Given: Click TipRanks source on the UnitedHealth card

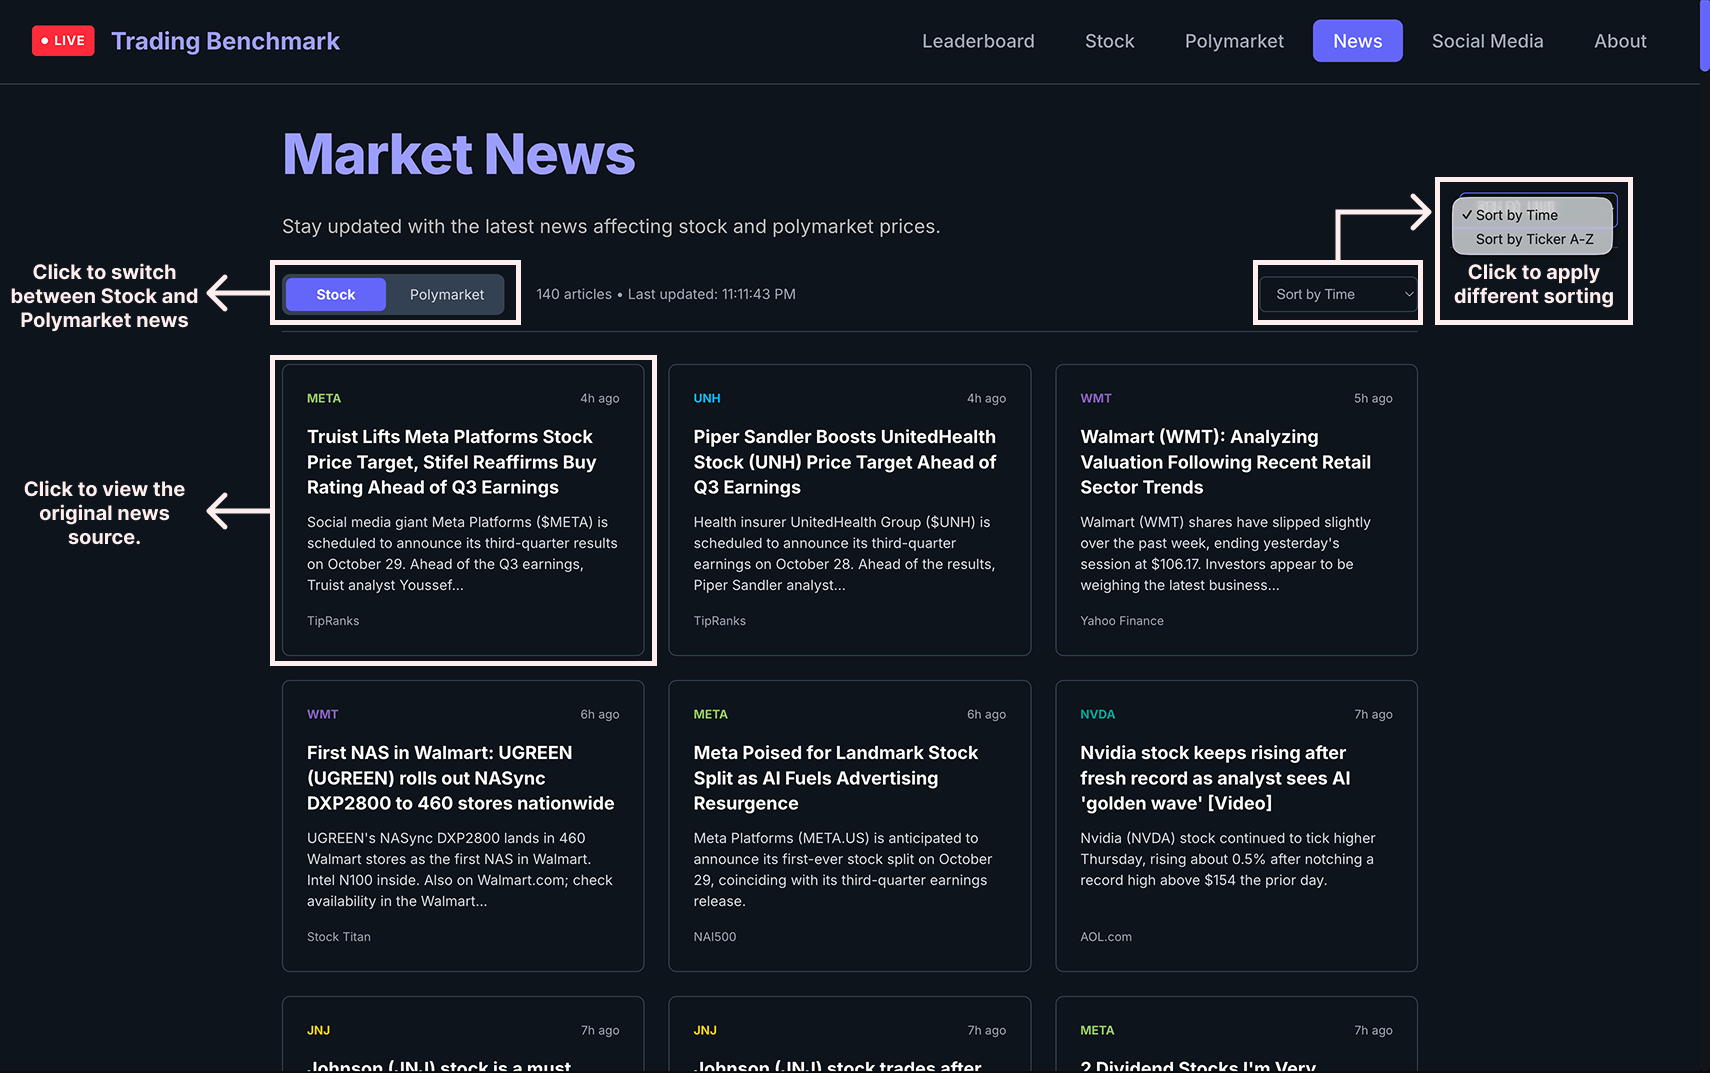Looking at the screenshot, I should [x=720, y=621].
